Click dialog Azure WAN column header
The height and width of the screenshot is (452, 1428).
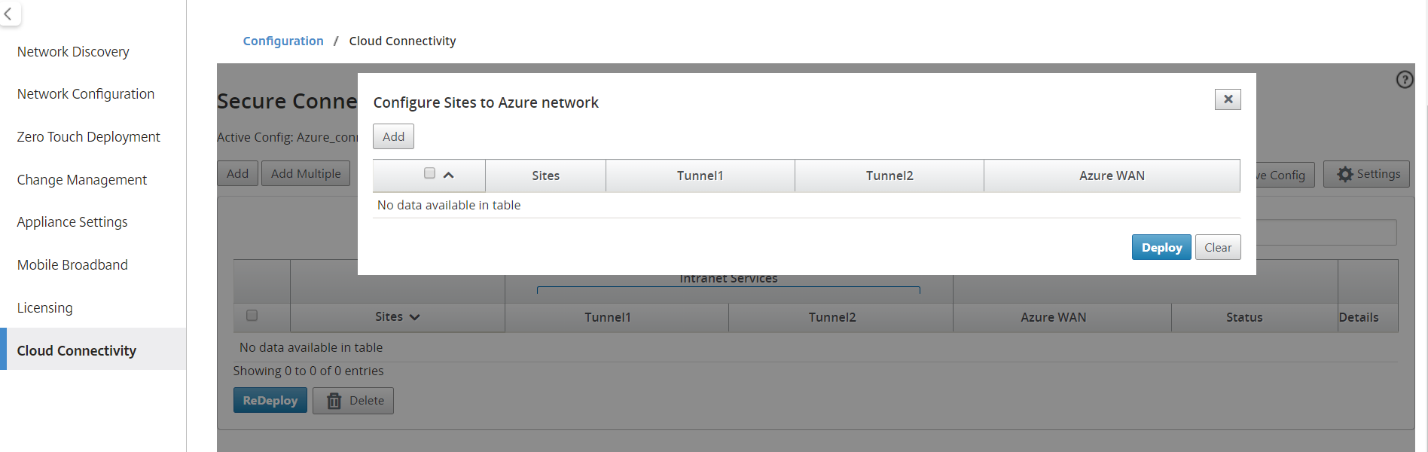coord(1112,175)
